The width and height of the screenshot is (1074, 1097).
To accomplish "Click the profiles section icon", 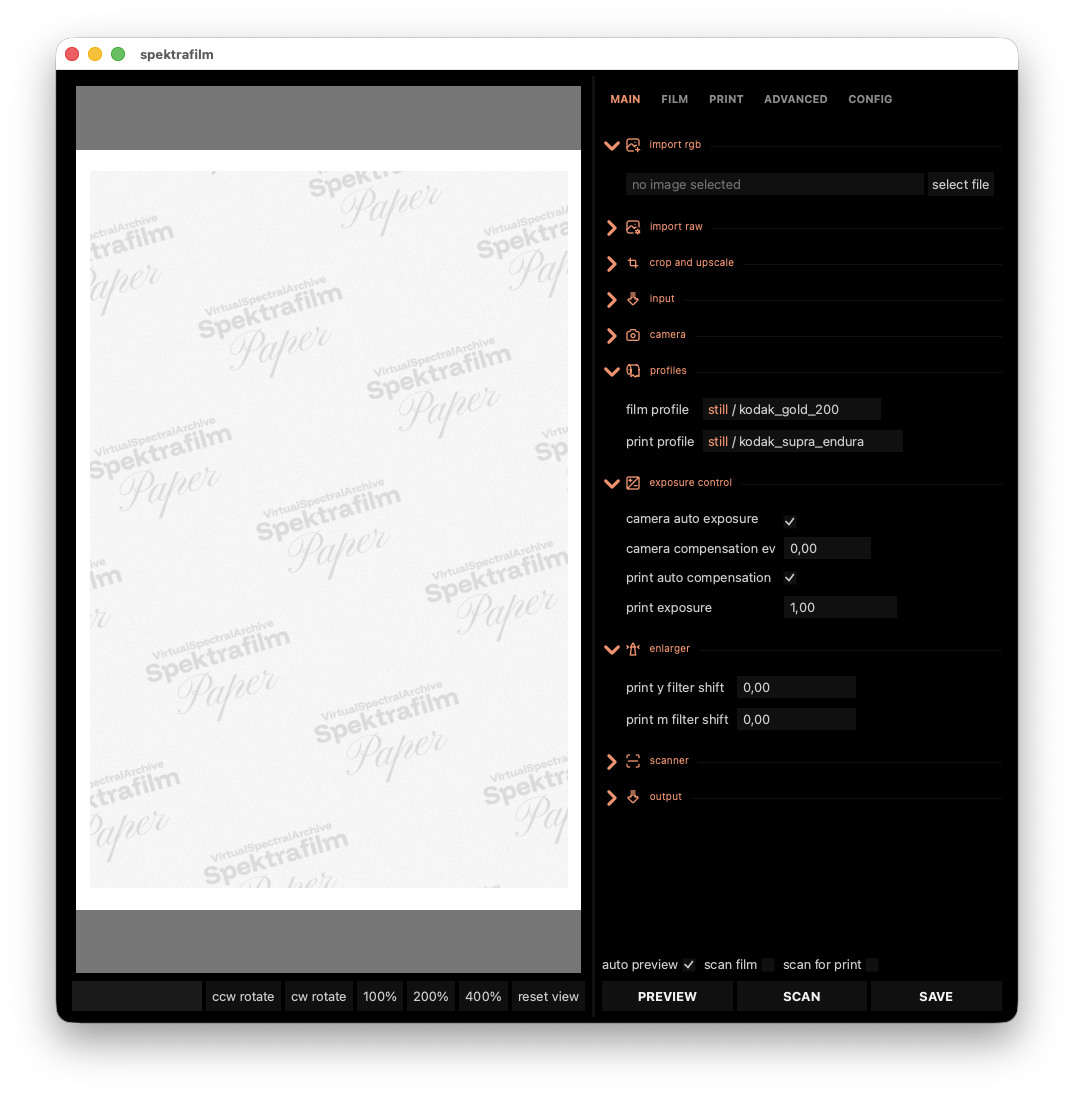I will (x=633, y=371).
